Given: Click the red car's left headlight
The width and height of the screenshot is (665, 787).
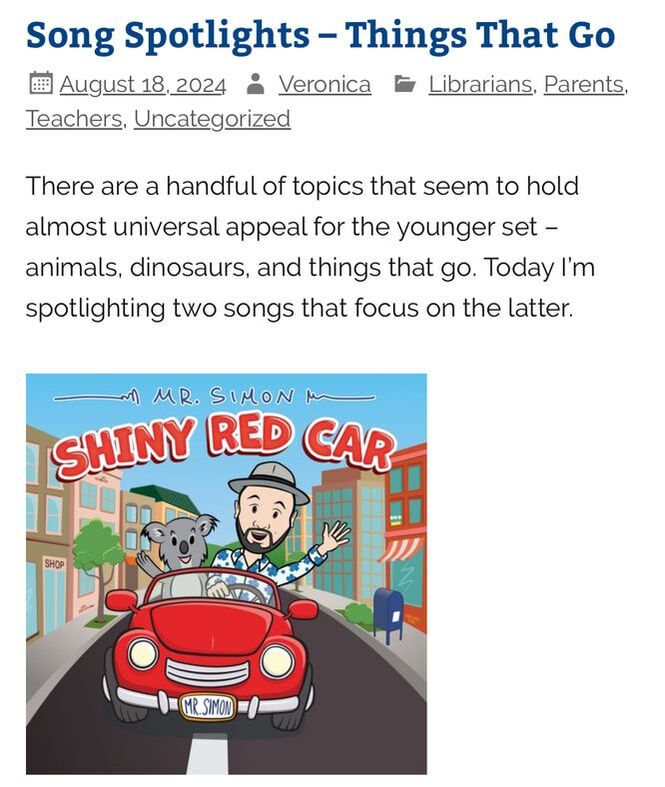Looking at the screenshot, I should coord(143,654).
